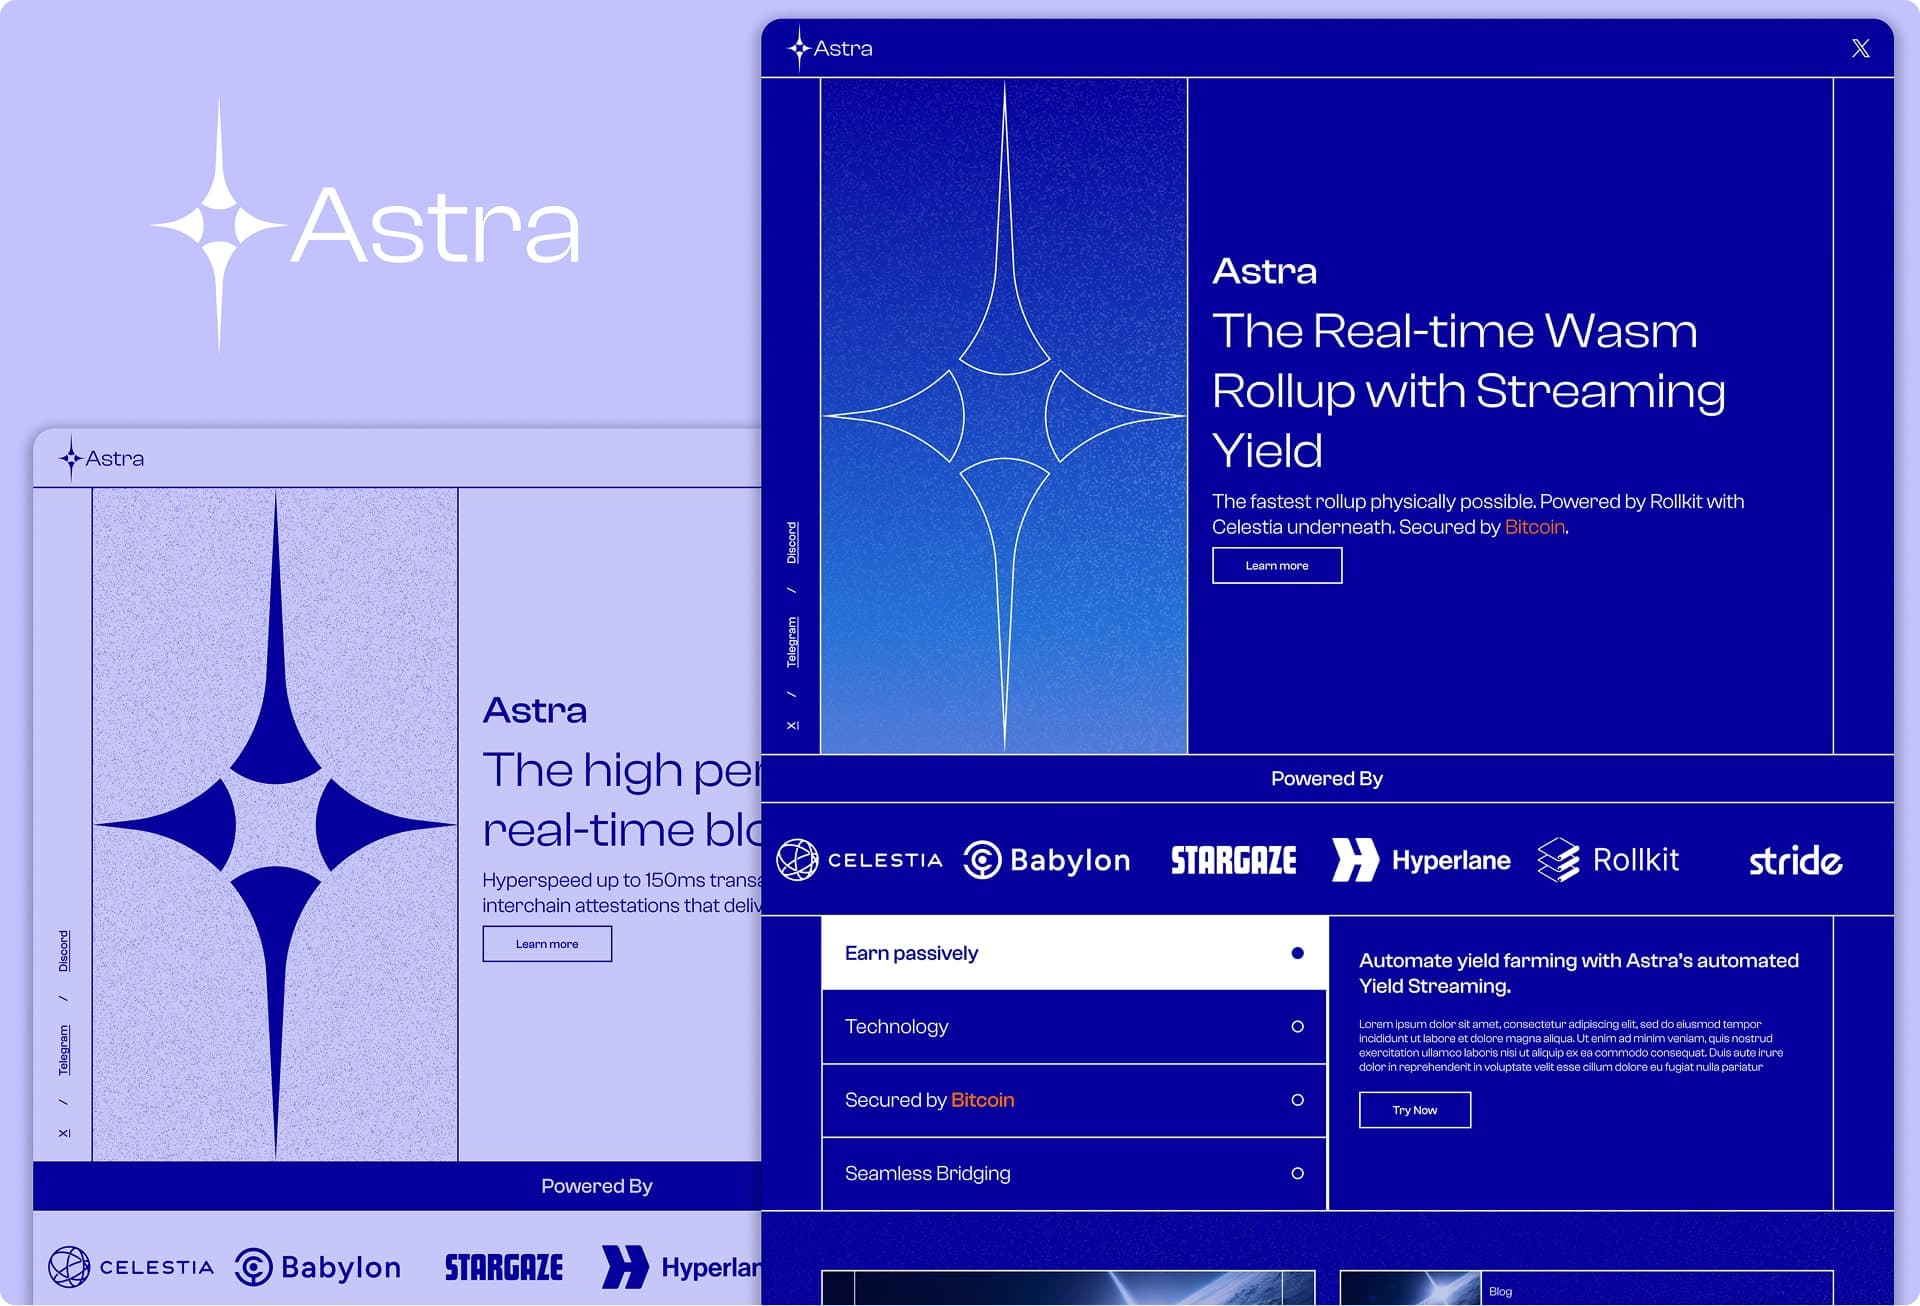Open Discord link in light window sidebar
Viewport: 1920px width, 1306px height.
click(x=64, y=951)
